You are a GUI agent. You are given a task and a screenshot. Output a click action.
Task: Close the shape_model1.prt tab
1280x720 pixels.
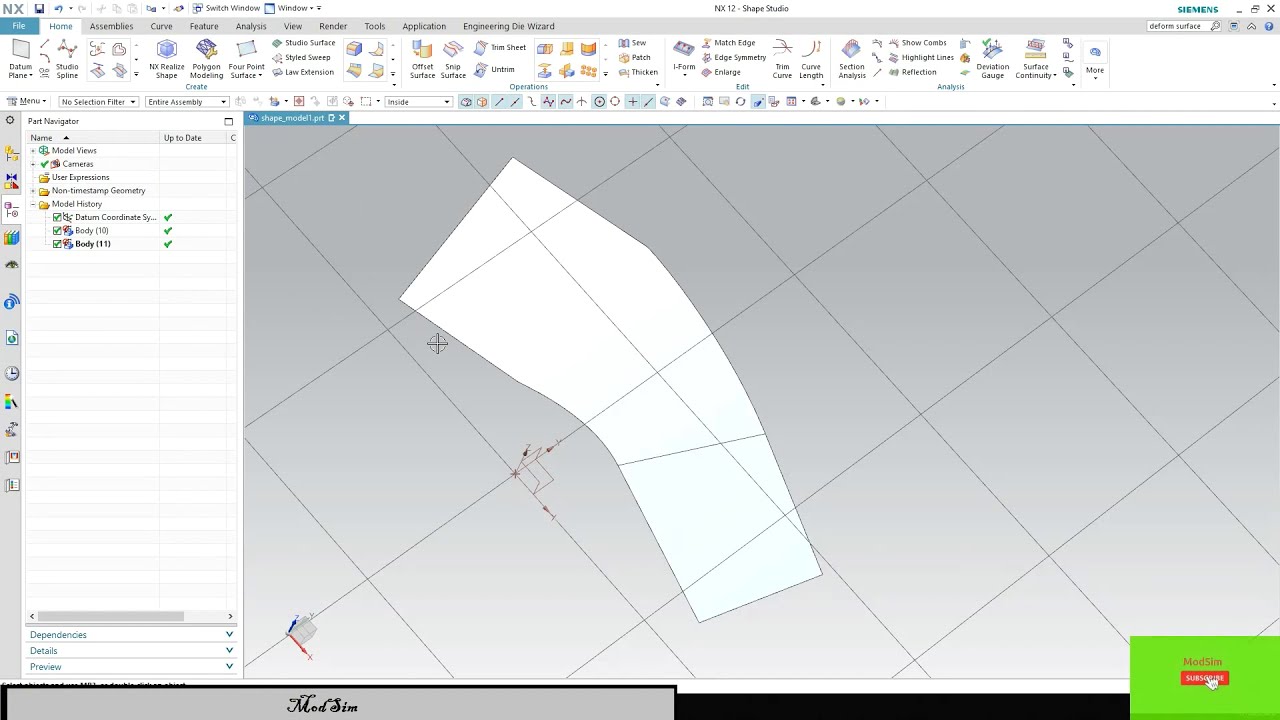pyautogui.click(x=342, y=118)
